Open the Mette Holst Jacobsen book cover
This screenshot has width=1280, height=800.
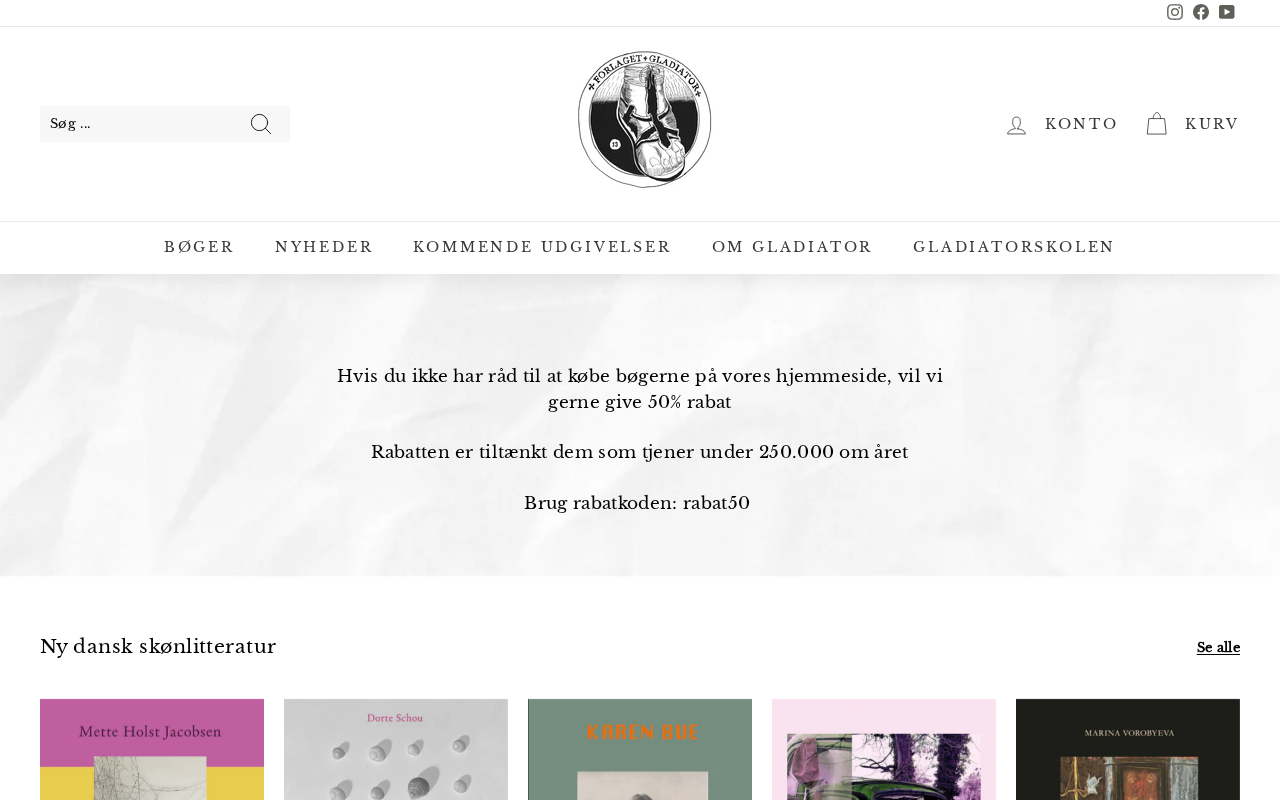coord(152,749)
